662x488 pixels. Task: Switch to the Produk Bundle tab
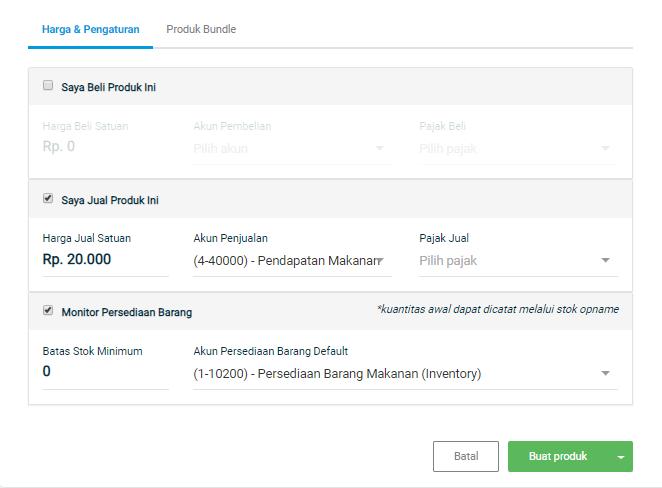(x=201, y=30)
